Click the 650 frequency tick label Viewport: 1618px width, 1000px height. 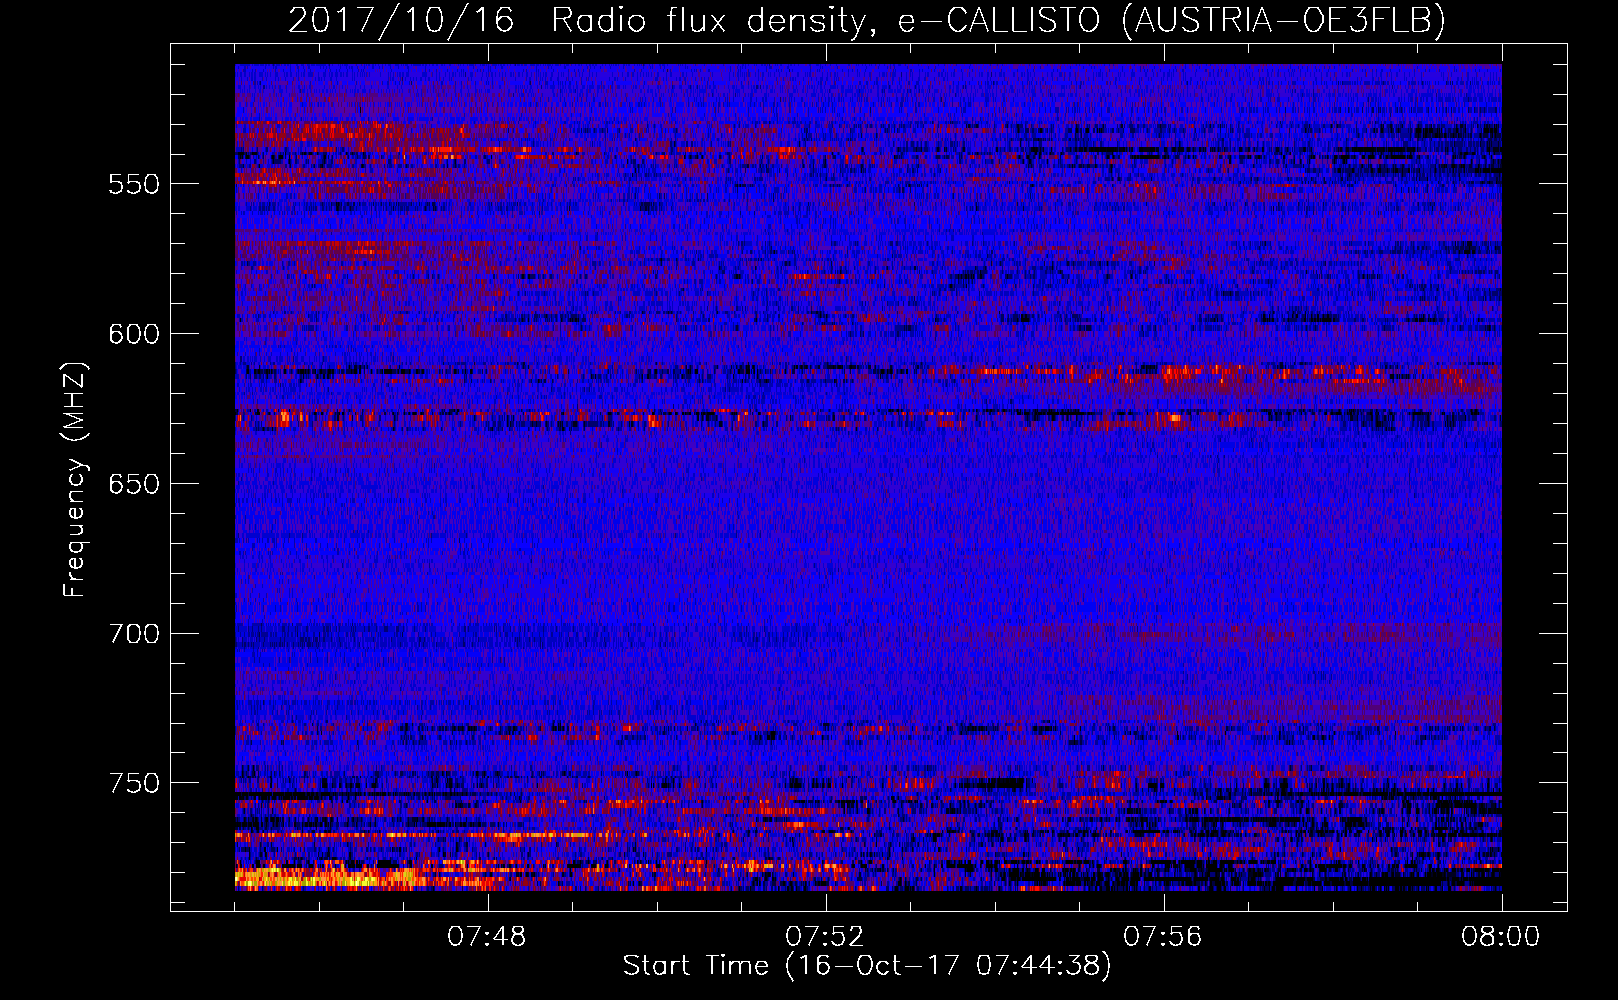click(x=134, y=484)
